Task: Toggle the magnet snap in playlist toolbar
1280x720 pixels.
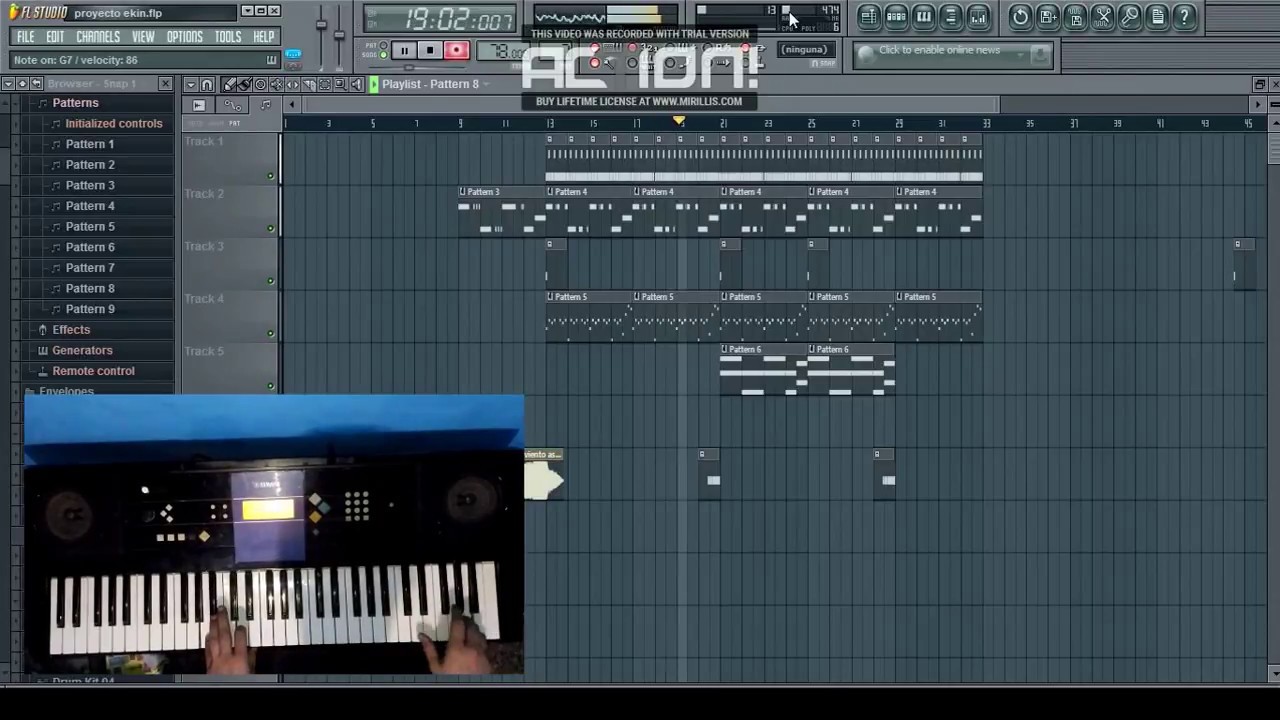Action: pos(207,84)
